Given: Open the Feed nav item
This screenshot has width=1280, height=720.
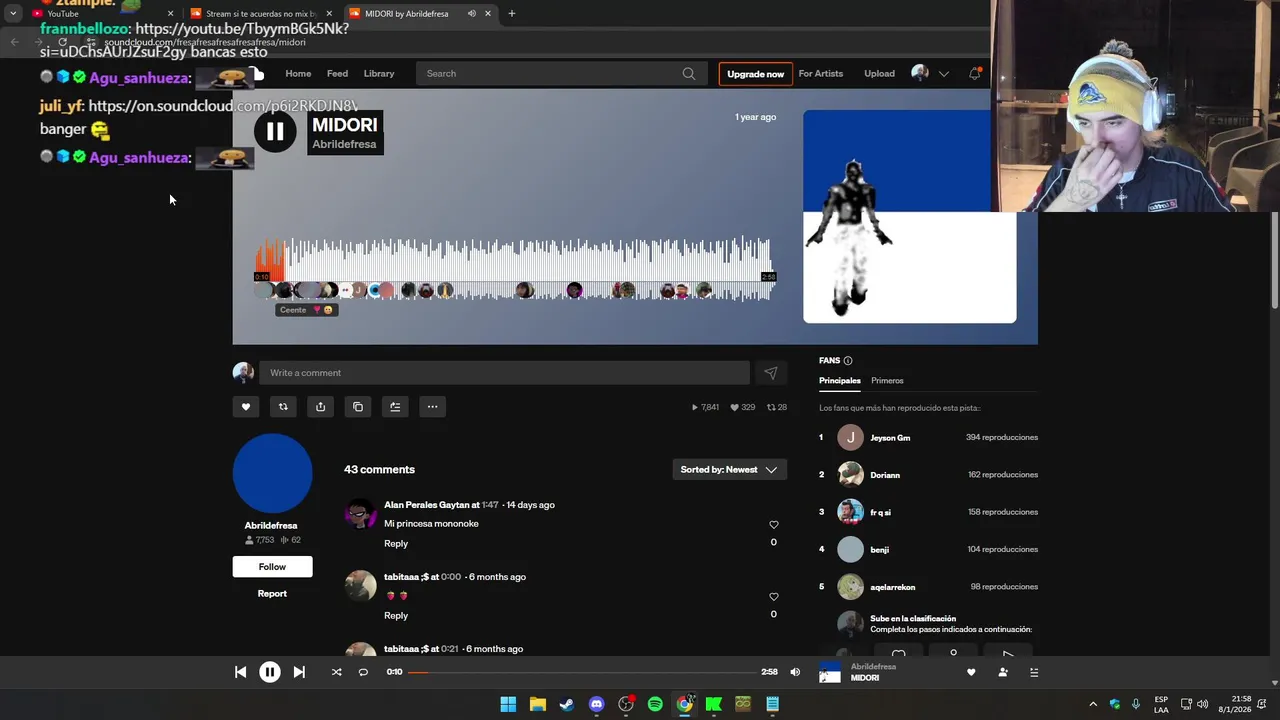Looking at the screenshot, I should 337,73.
